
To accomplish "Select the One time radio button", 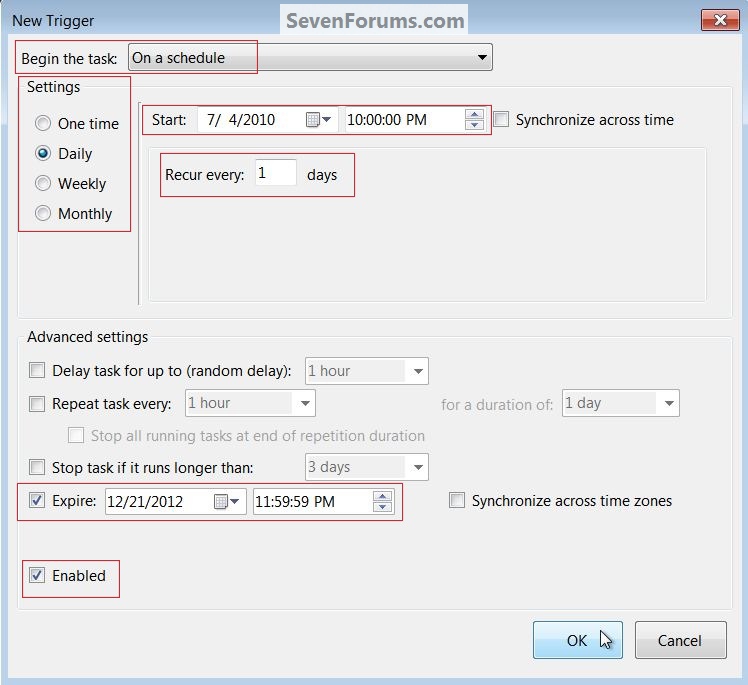I will pyautogui.click(x=43, y=124).
